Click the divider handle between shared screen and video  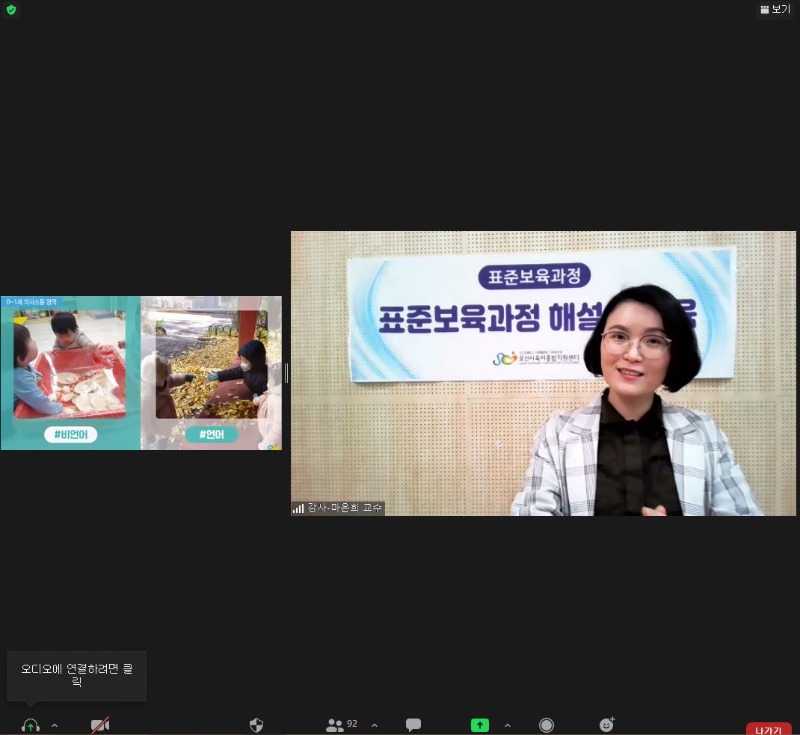click(286, 373)
